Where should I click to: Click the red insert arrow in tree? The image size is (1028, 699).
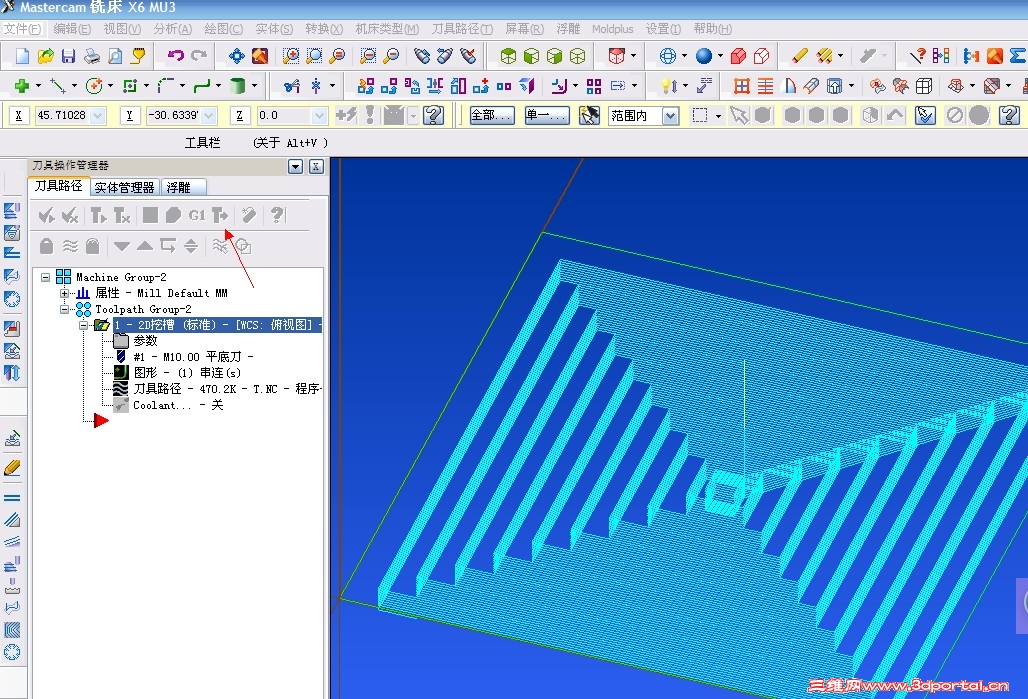101,420
